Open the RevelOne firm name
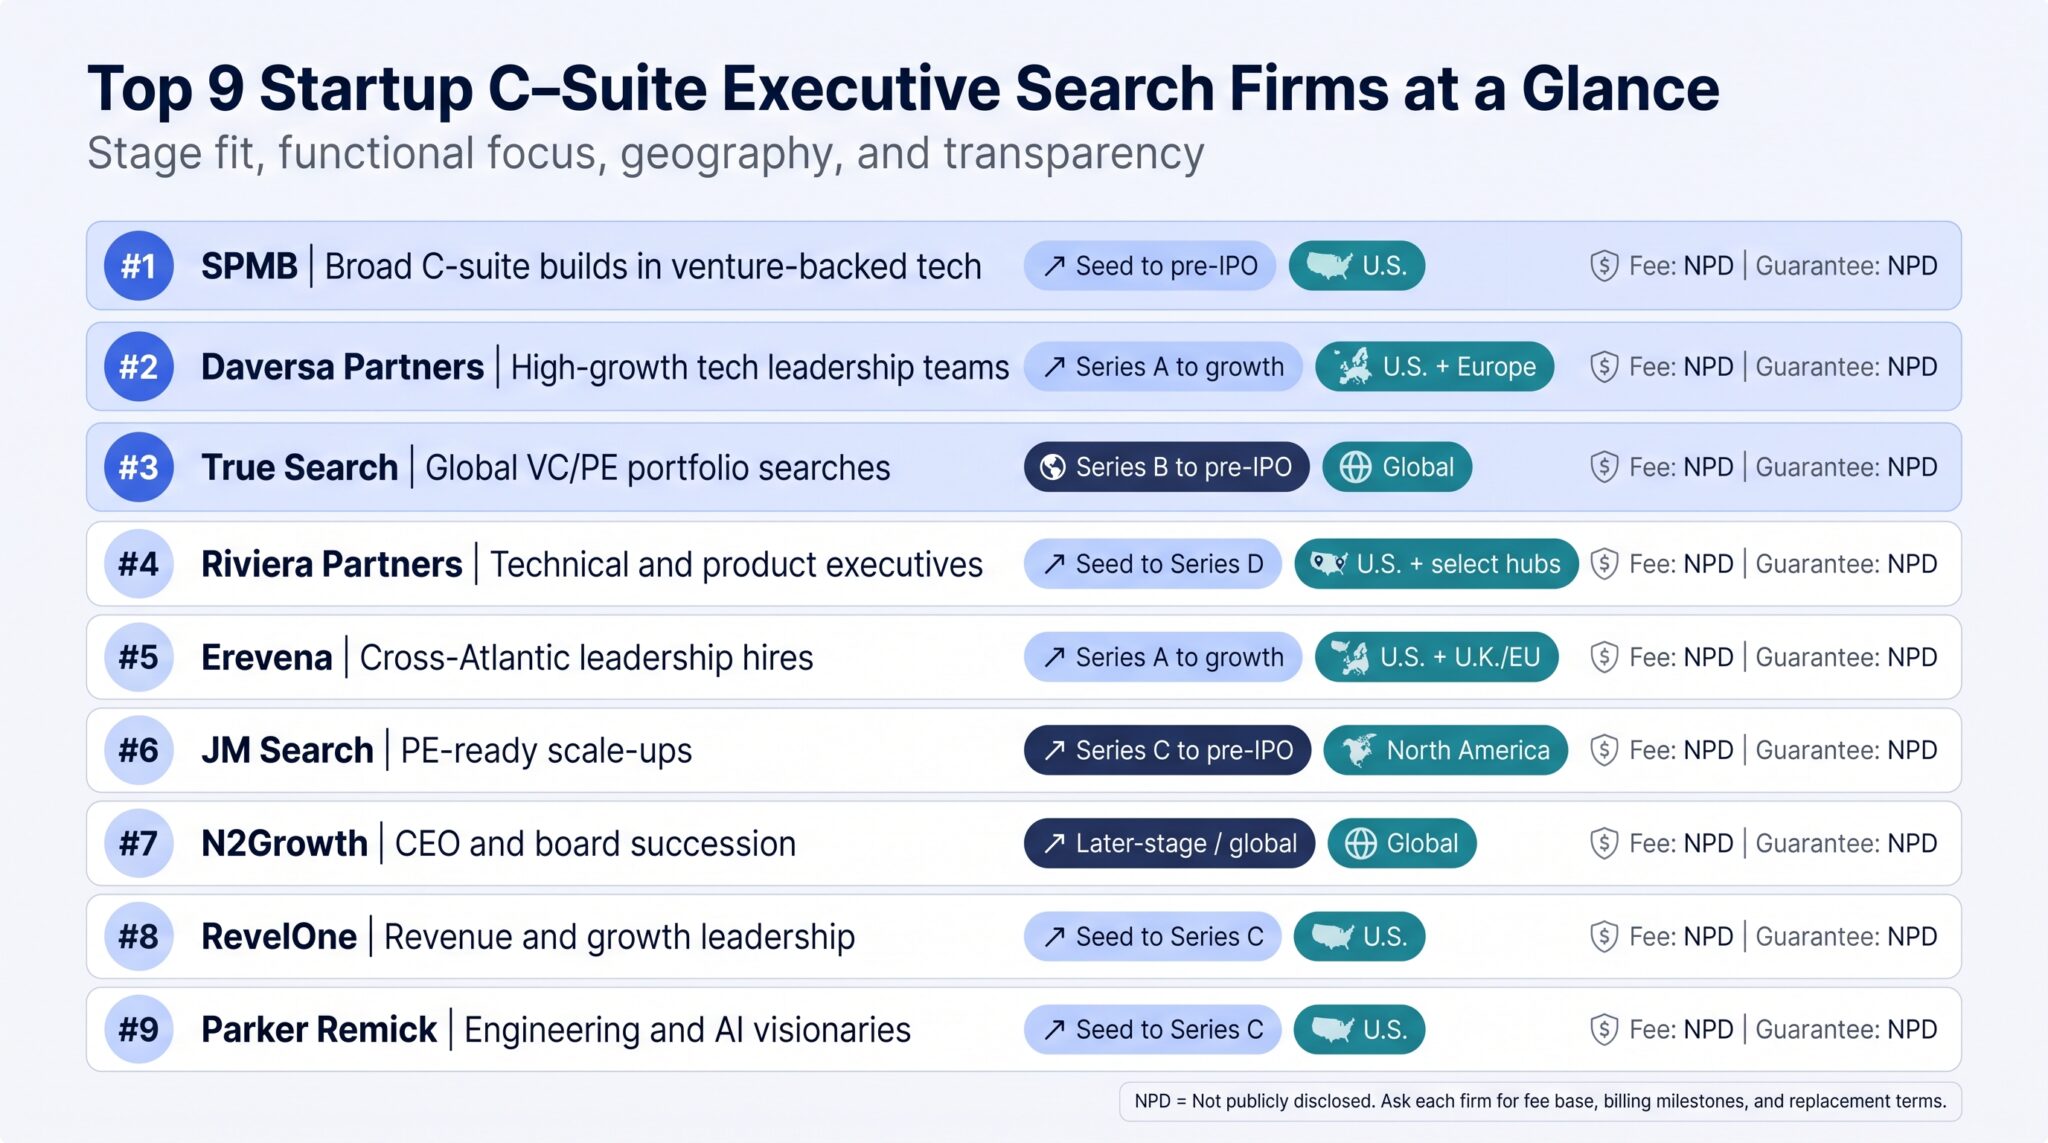The image size is (2048, 1143). tap(279, 936)
